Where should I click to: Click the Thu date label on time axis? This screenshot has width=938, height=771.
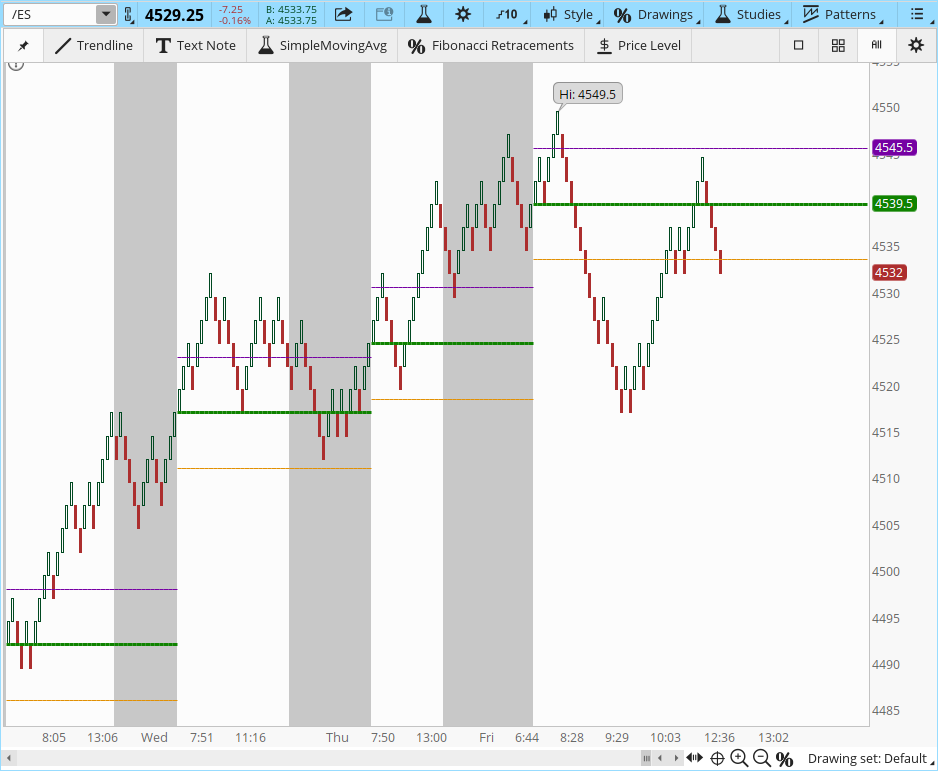(x=337, y=737)
